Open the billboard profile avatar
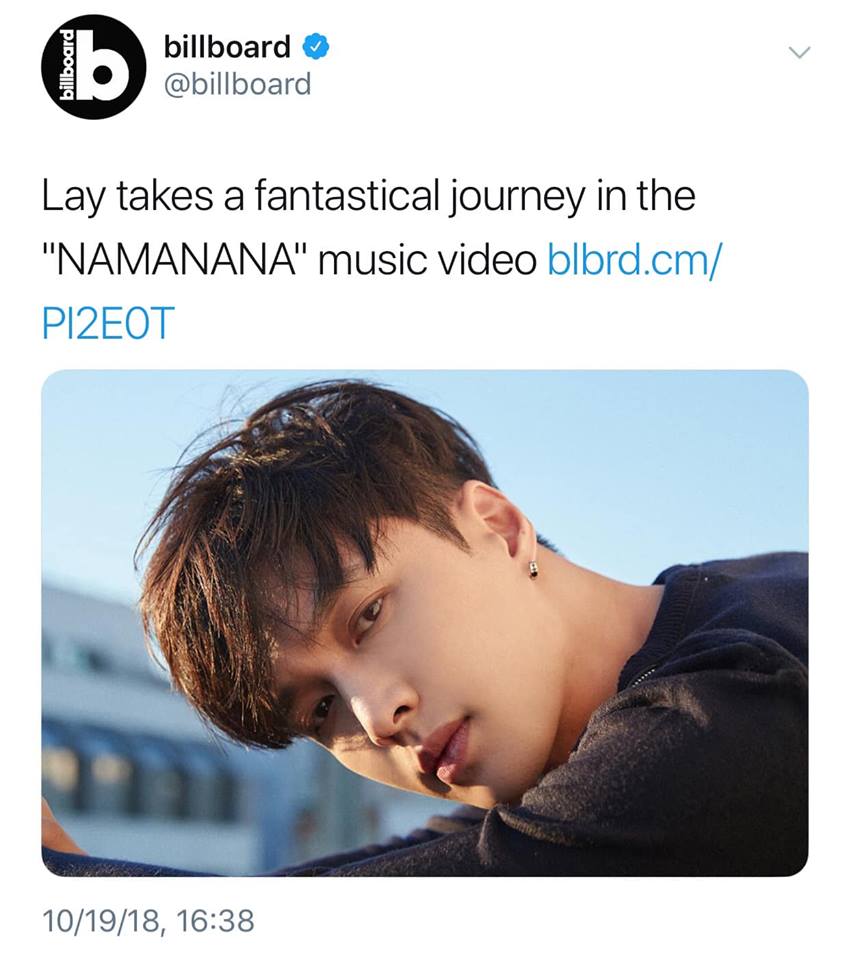This screenshot has width=850, height=960. (94, 67)
